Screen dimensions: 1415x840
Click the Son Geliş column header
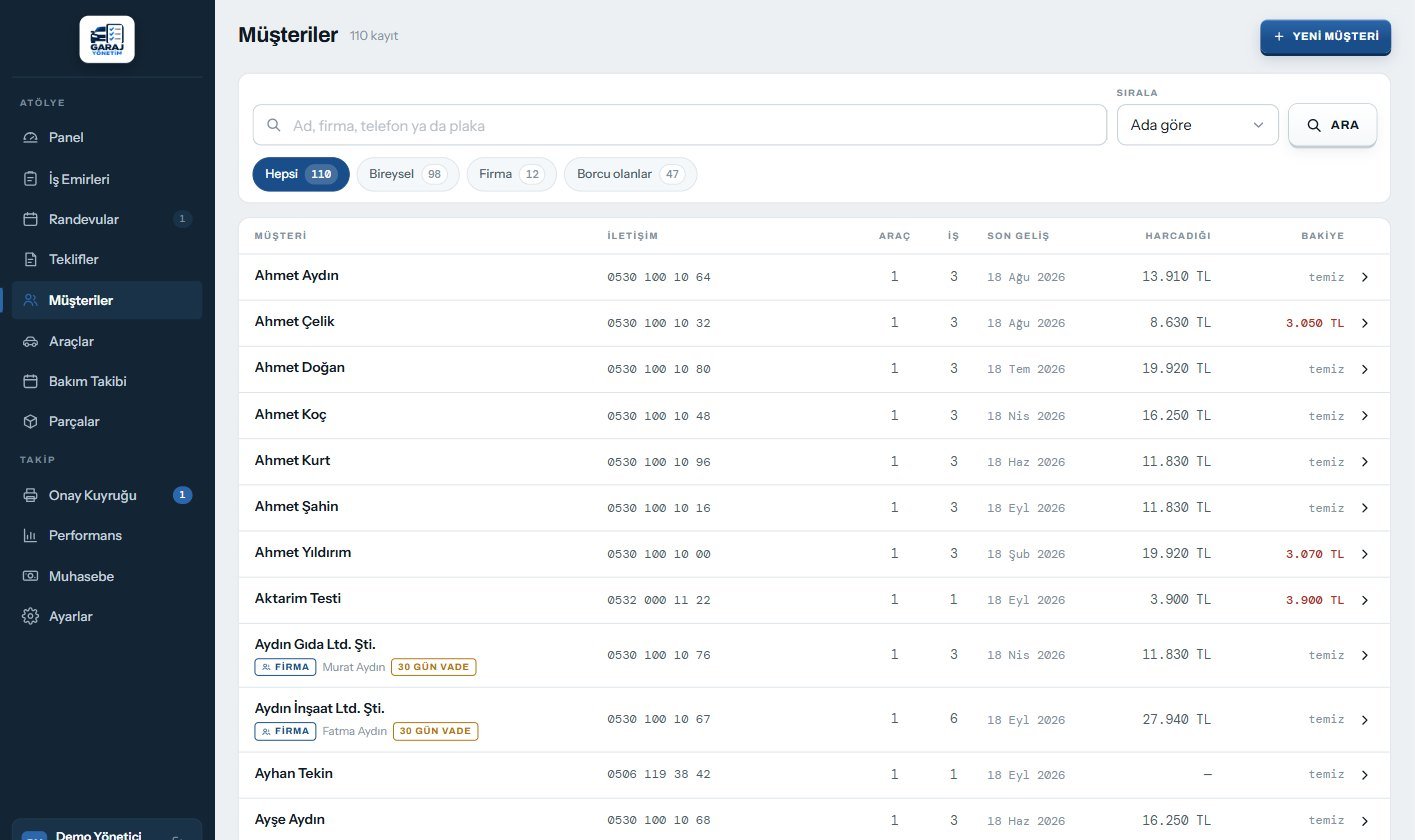pos(1018,236)
